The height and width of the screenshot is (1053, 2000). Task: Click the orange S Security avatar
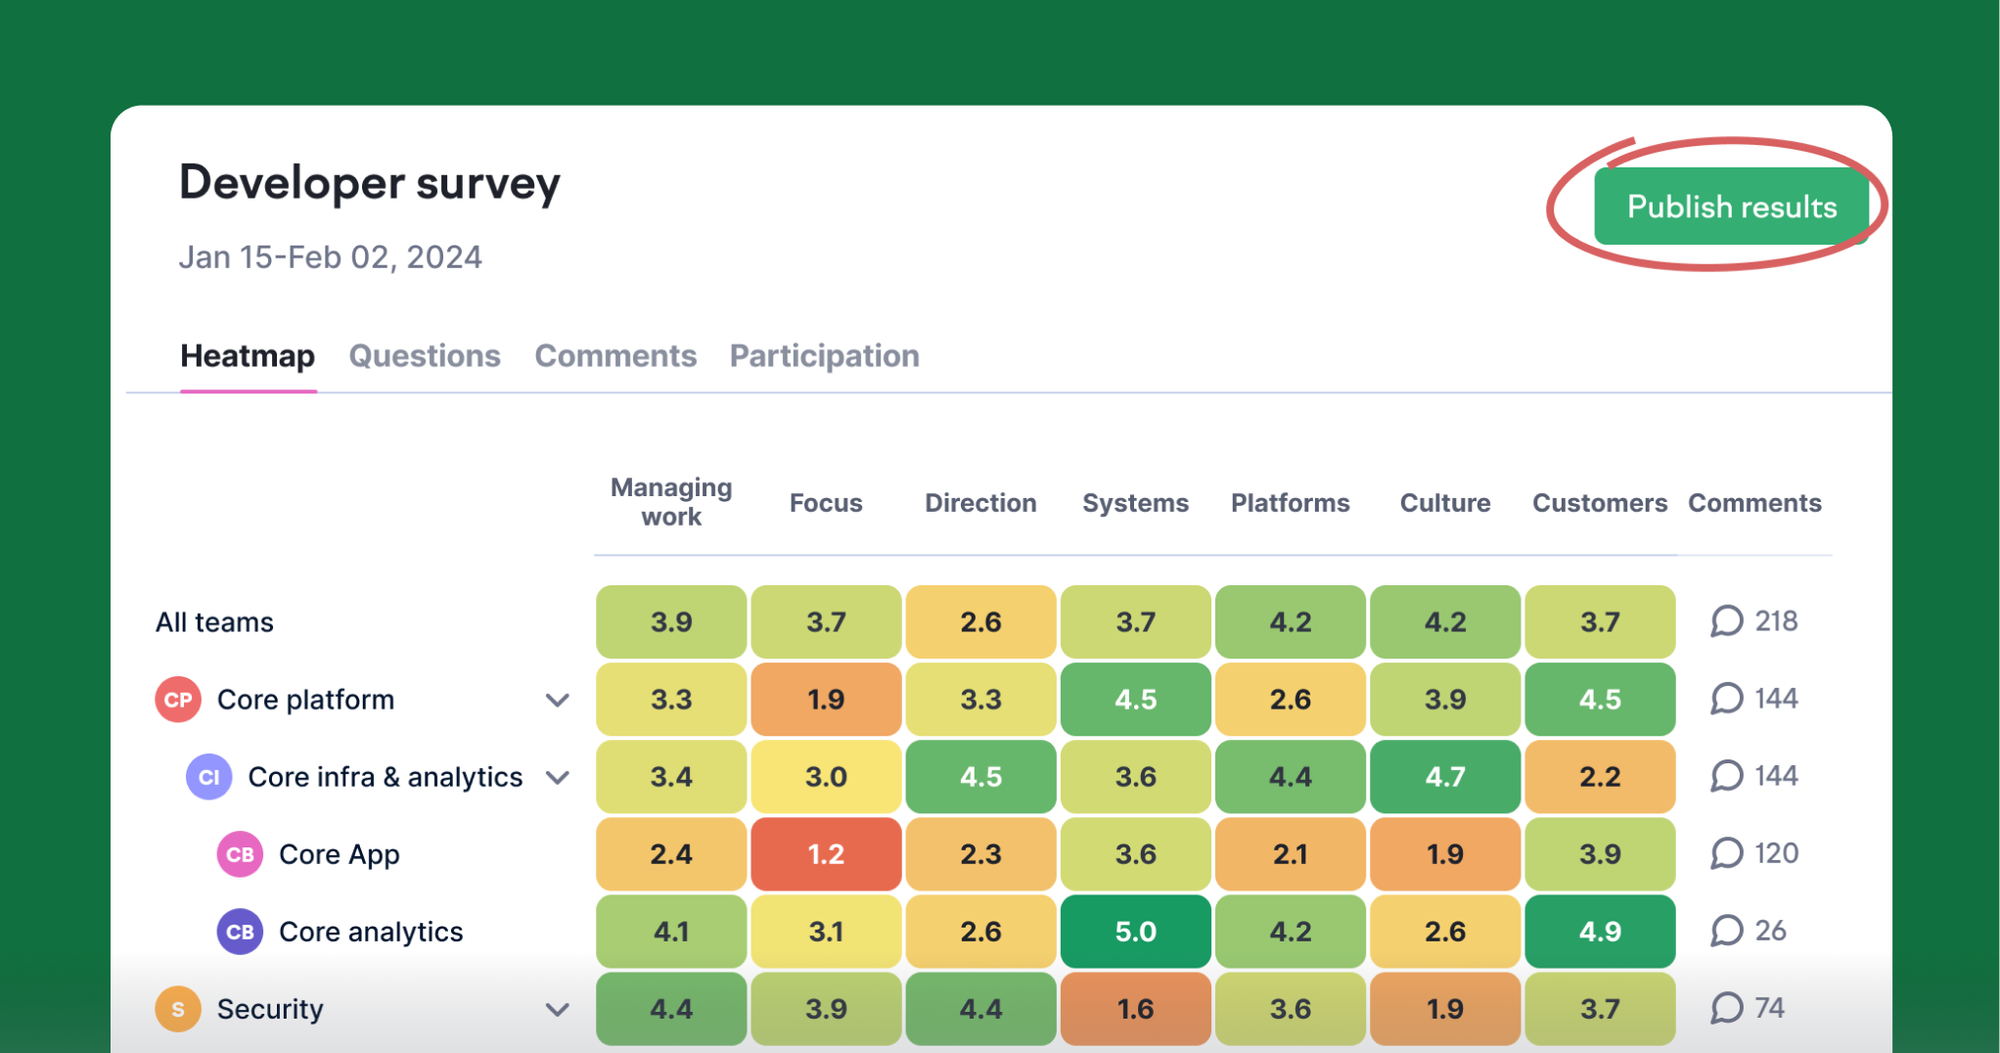178,1009
